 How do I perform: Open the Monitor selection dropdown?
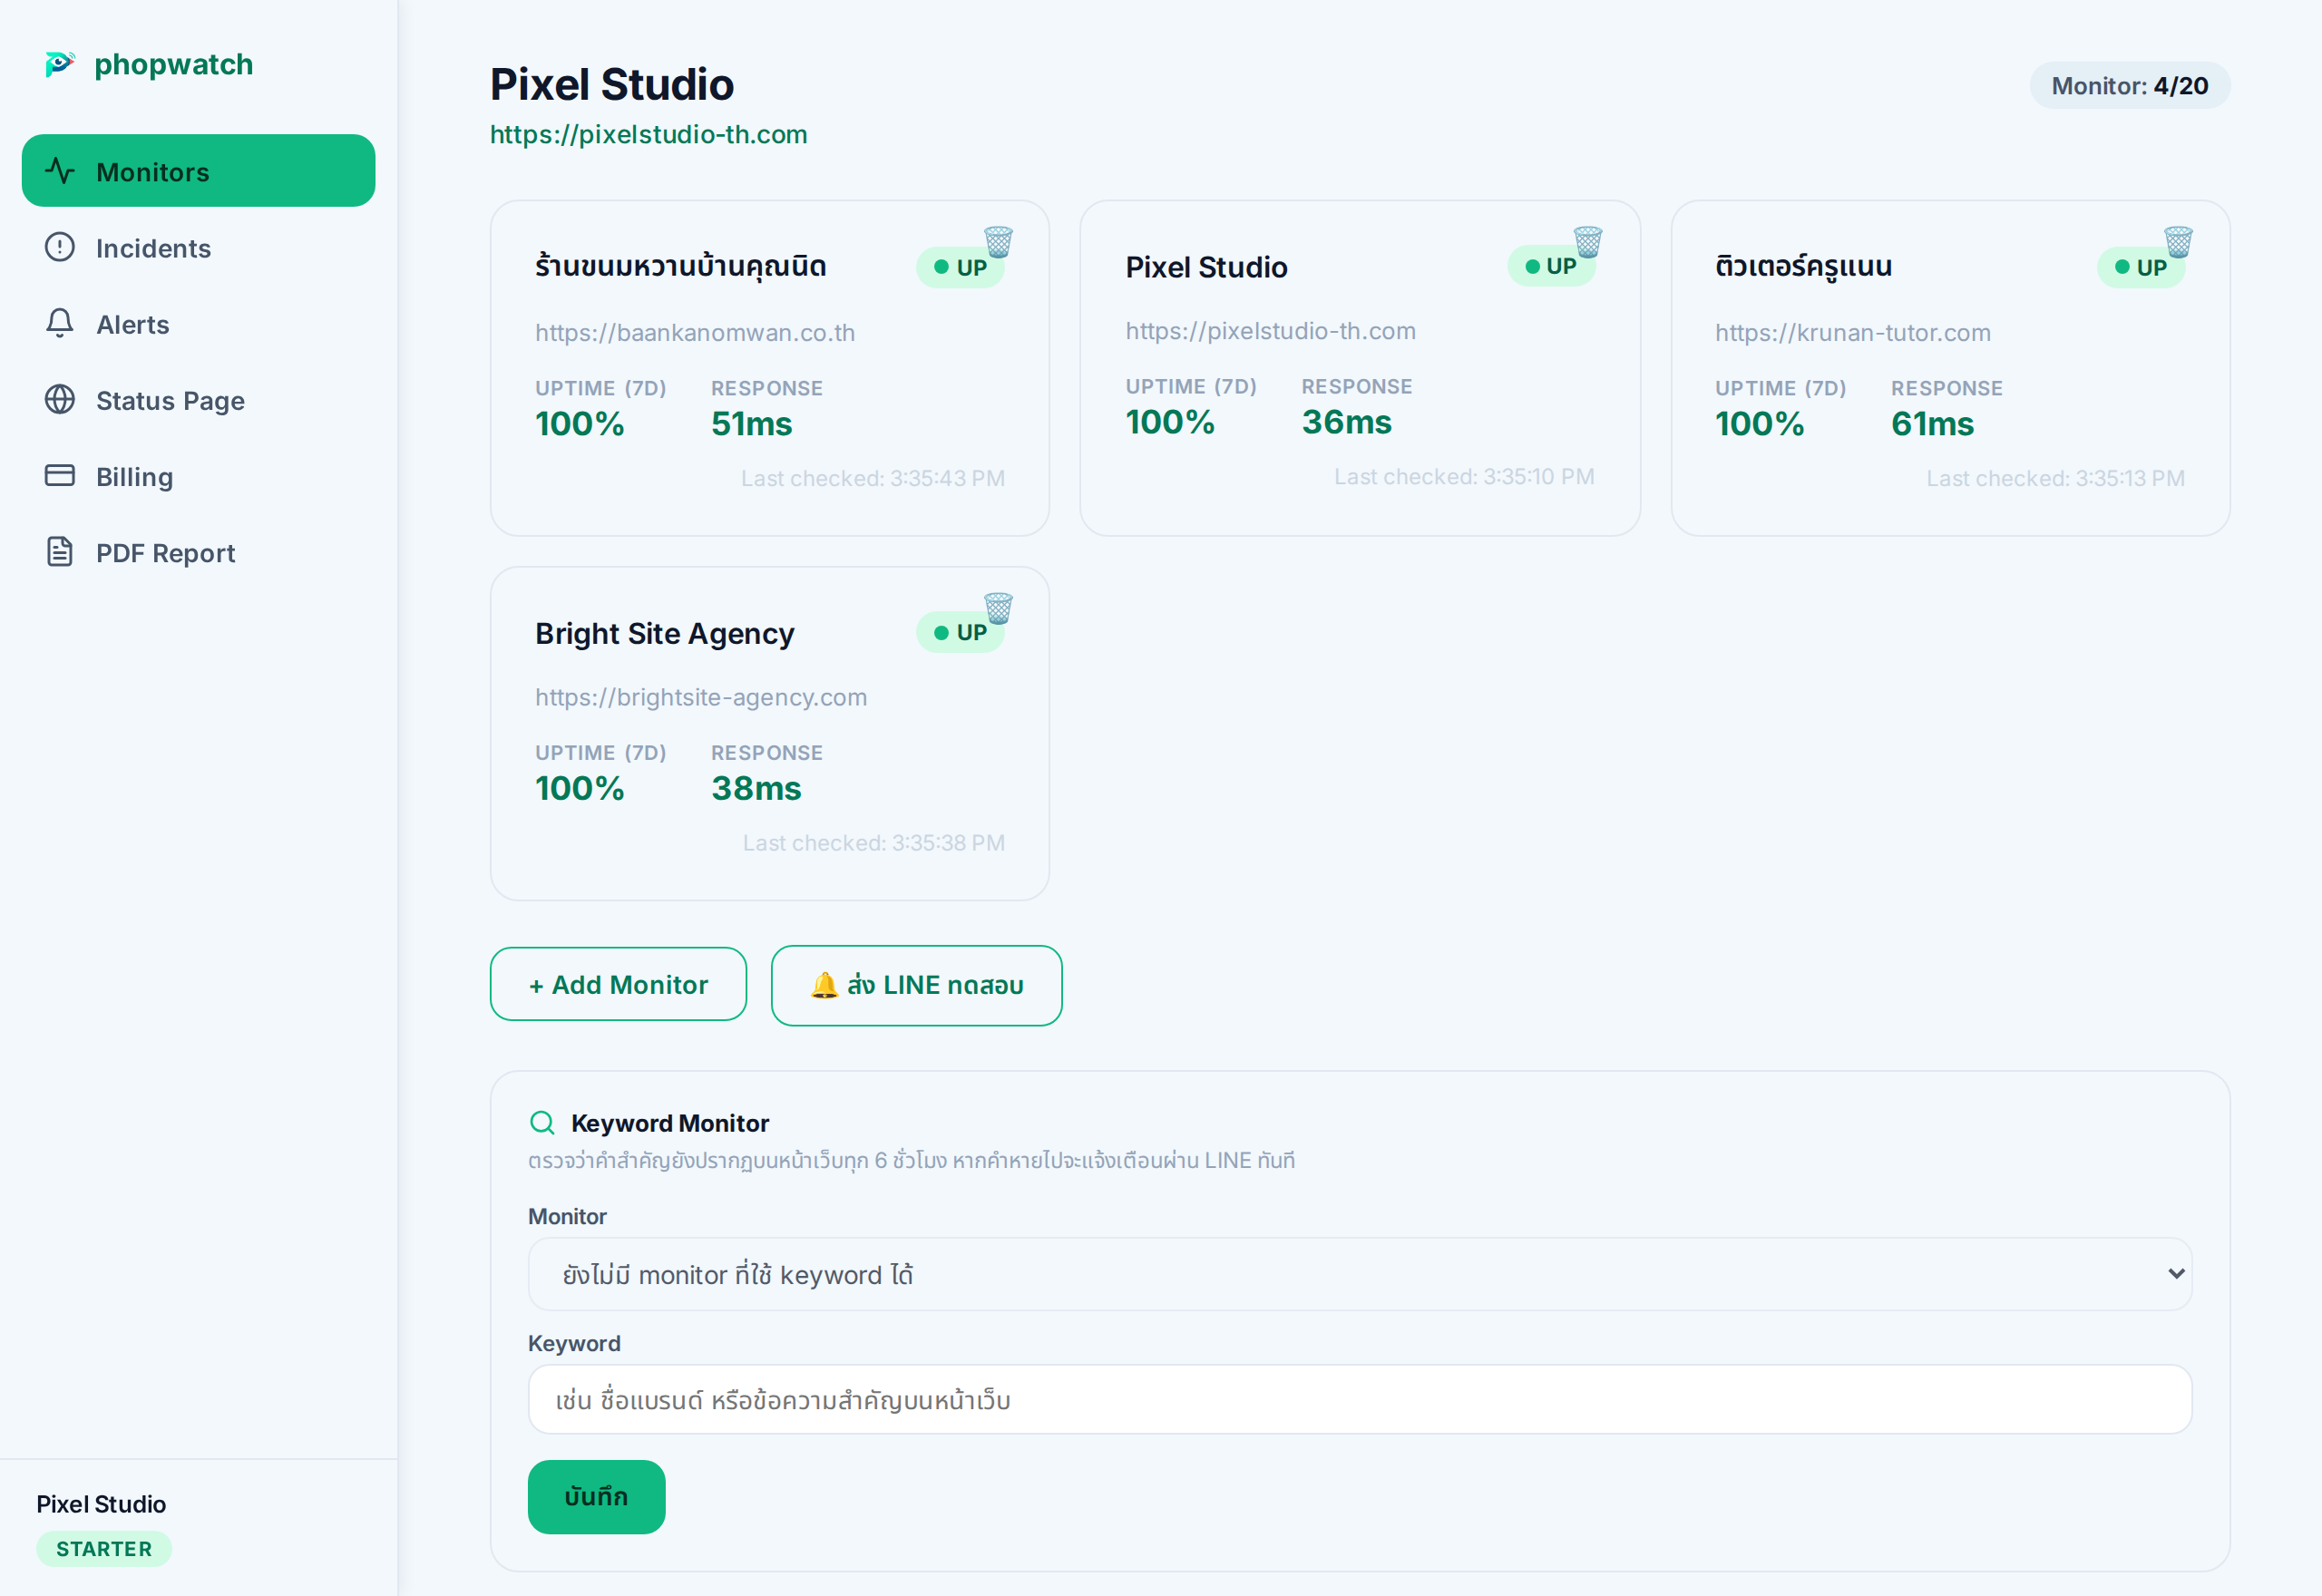1360,1274
